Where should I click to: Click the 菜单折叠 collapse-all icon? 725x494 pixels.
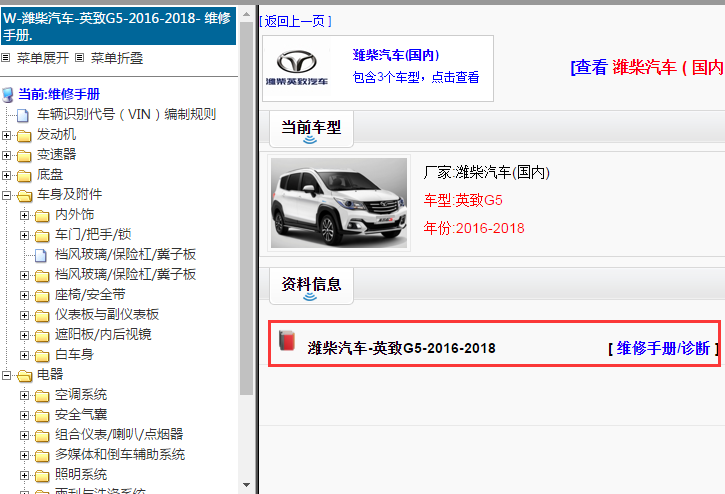point(80,58)
